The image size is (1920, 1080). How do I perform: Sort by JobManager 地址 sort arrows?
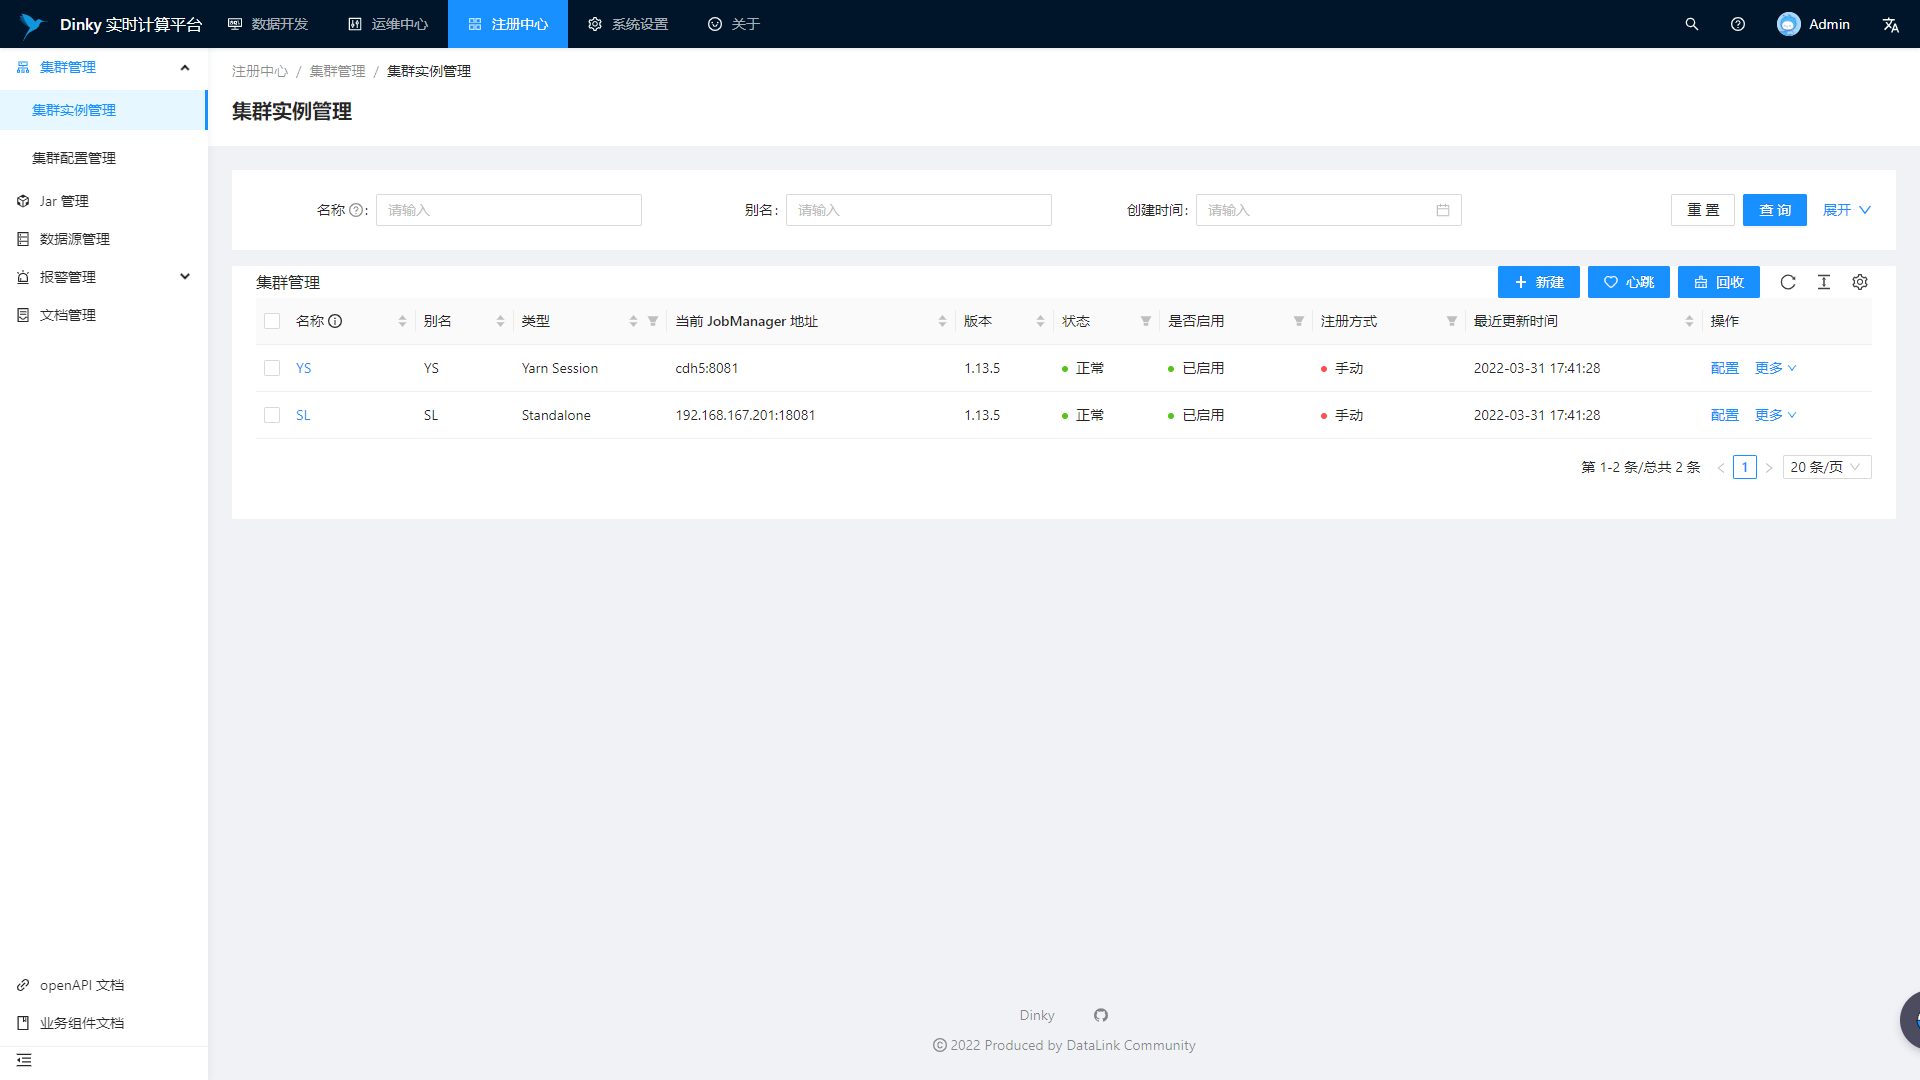[x=942, y=321]
